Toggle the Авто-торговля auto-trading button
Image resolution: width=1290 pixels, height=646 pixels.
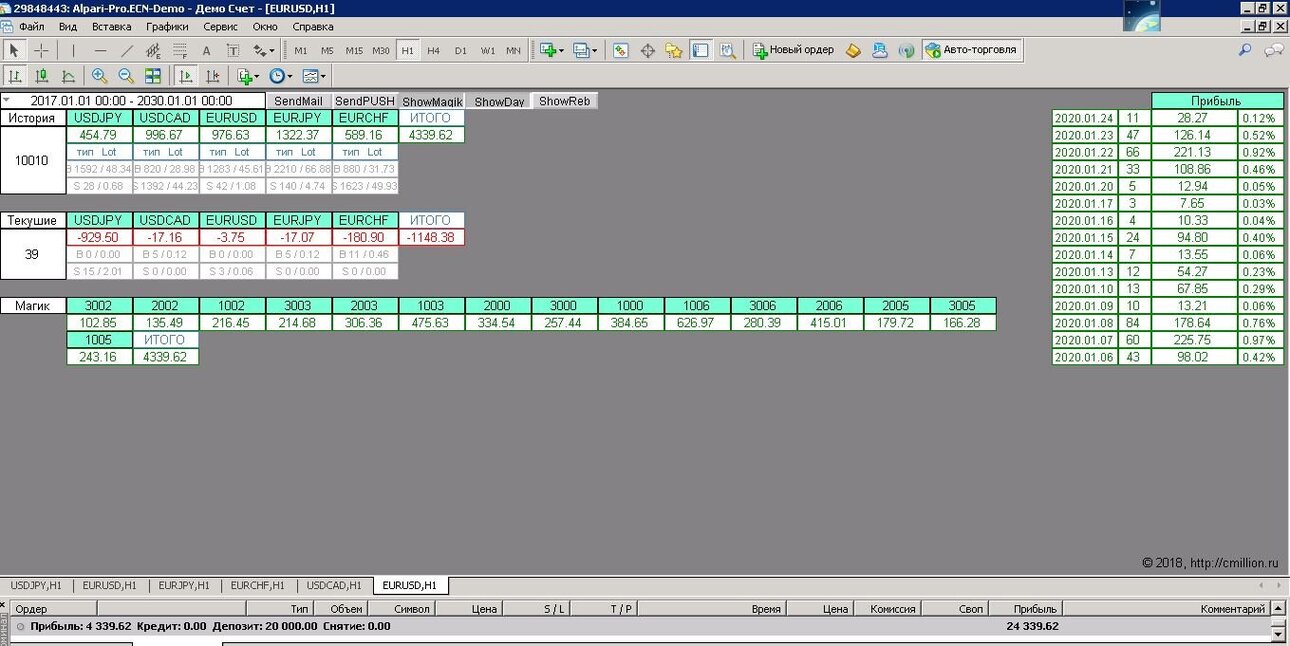[x=972, y=50]
